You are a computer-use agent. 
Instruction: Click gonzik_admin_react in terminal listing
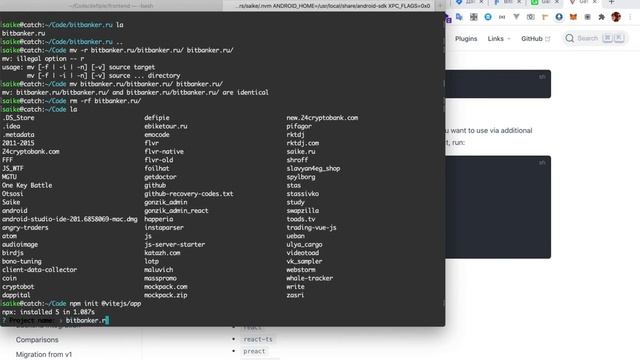pyautogui.click(x=176, y=211)
